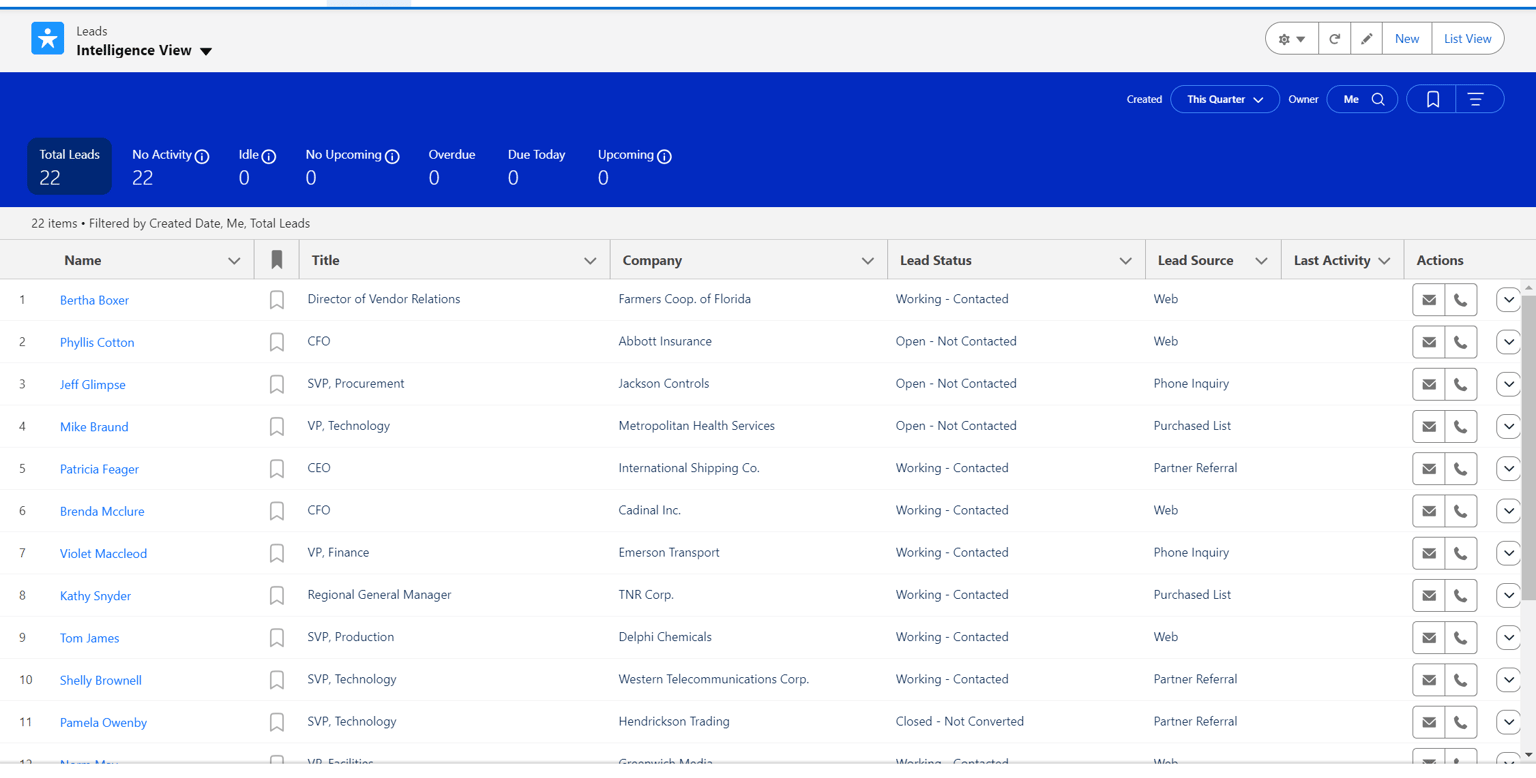Email Kathy Snyder
This screenshot has width=1536, height=778.
1429,595
